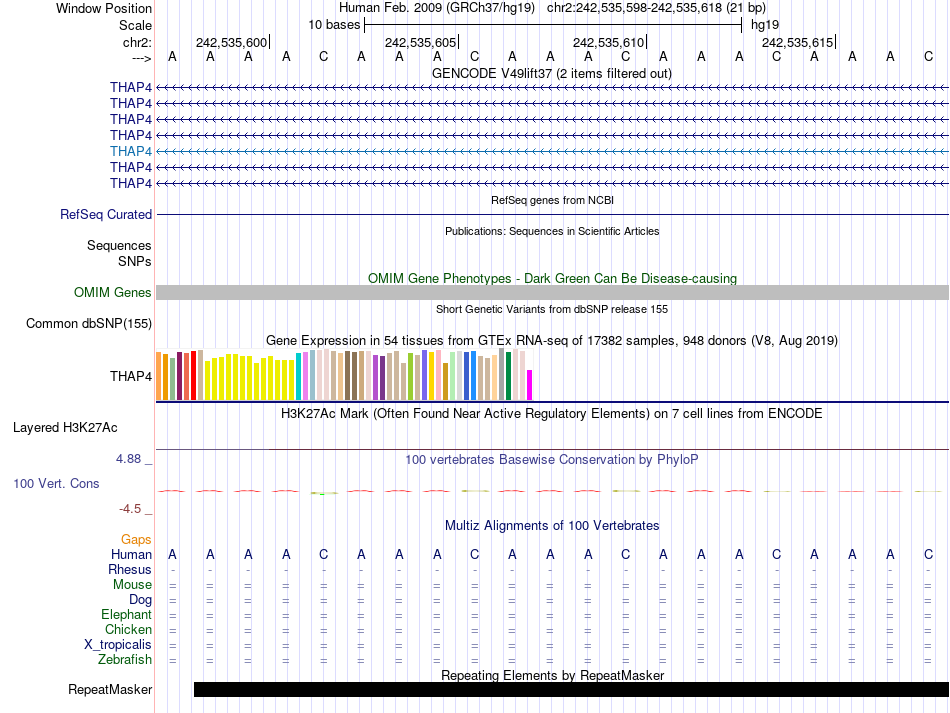Open the Layered H3K27Ac track label
Screen dimensions: 950x713
(65, 427)
